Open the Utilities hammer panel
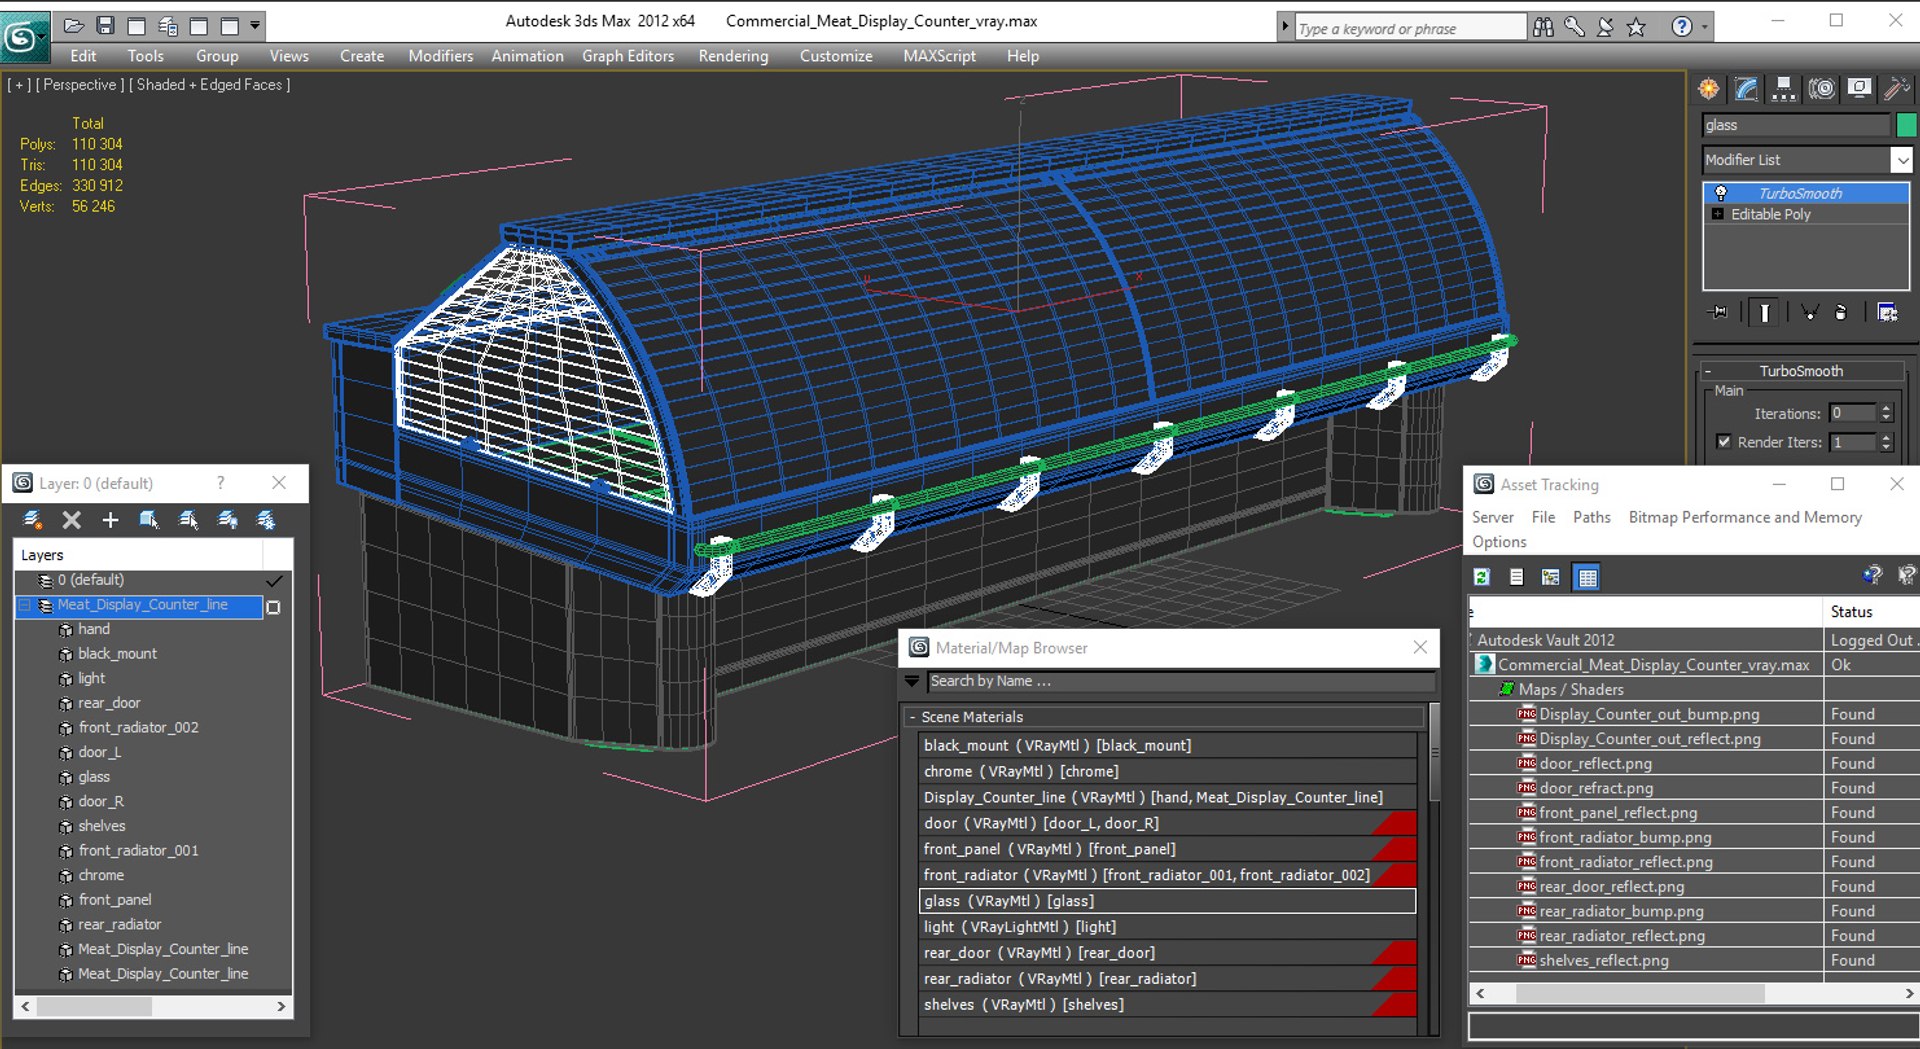1920x1049 pixels. click(x=1896, y=89)
